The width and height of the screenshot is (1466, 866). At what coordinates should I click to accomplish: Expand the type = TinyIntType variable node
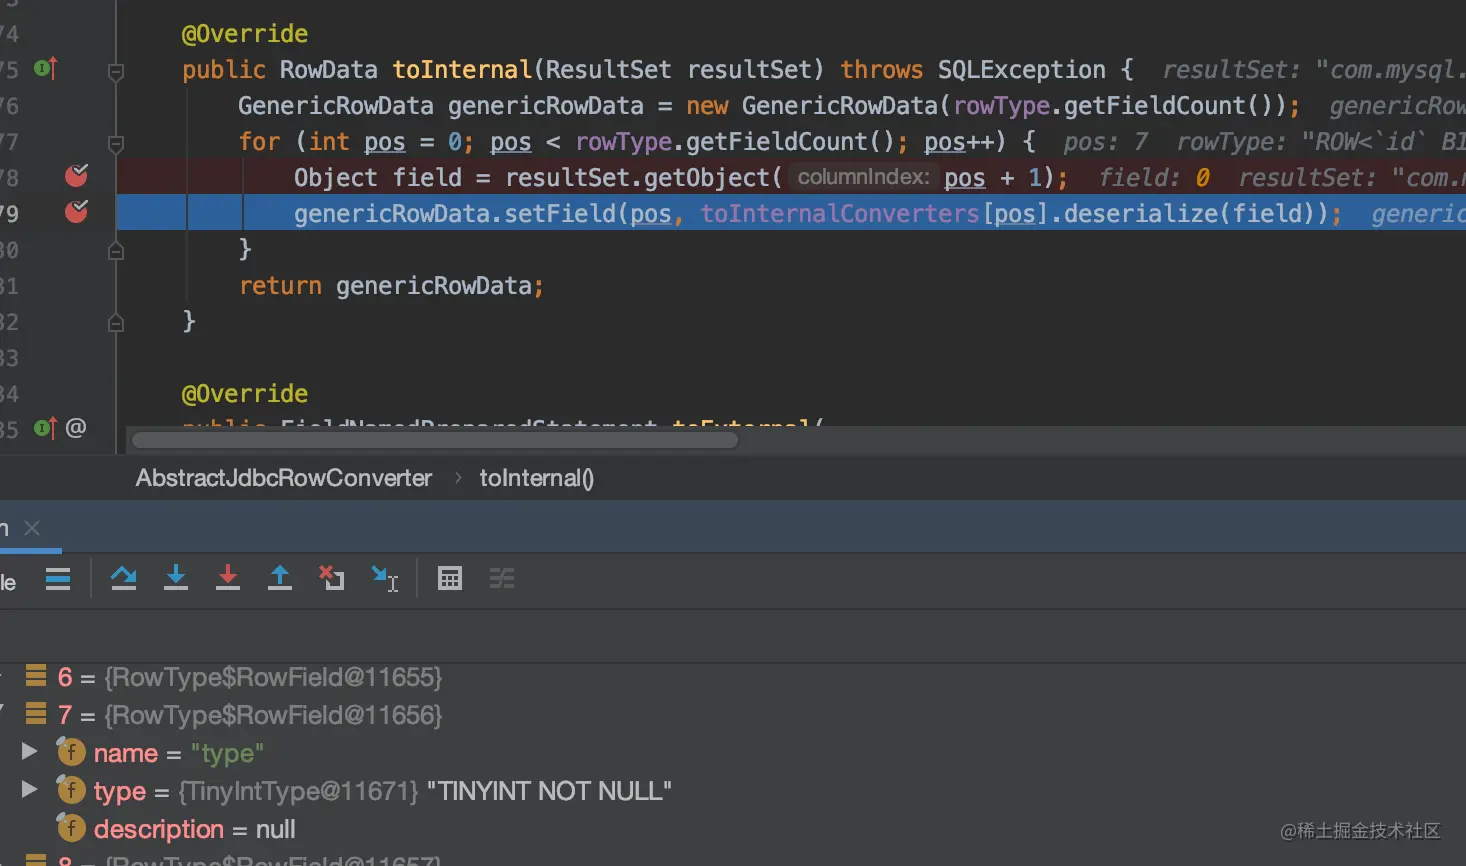tap(29, 789)
